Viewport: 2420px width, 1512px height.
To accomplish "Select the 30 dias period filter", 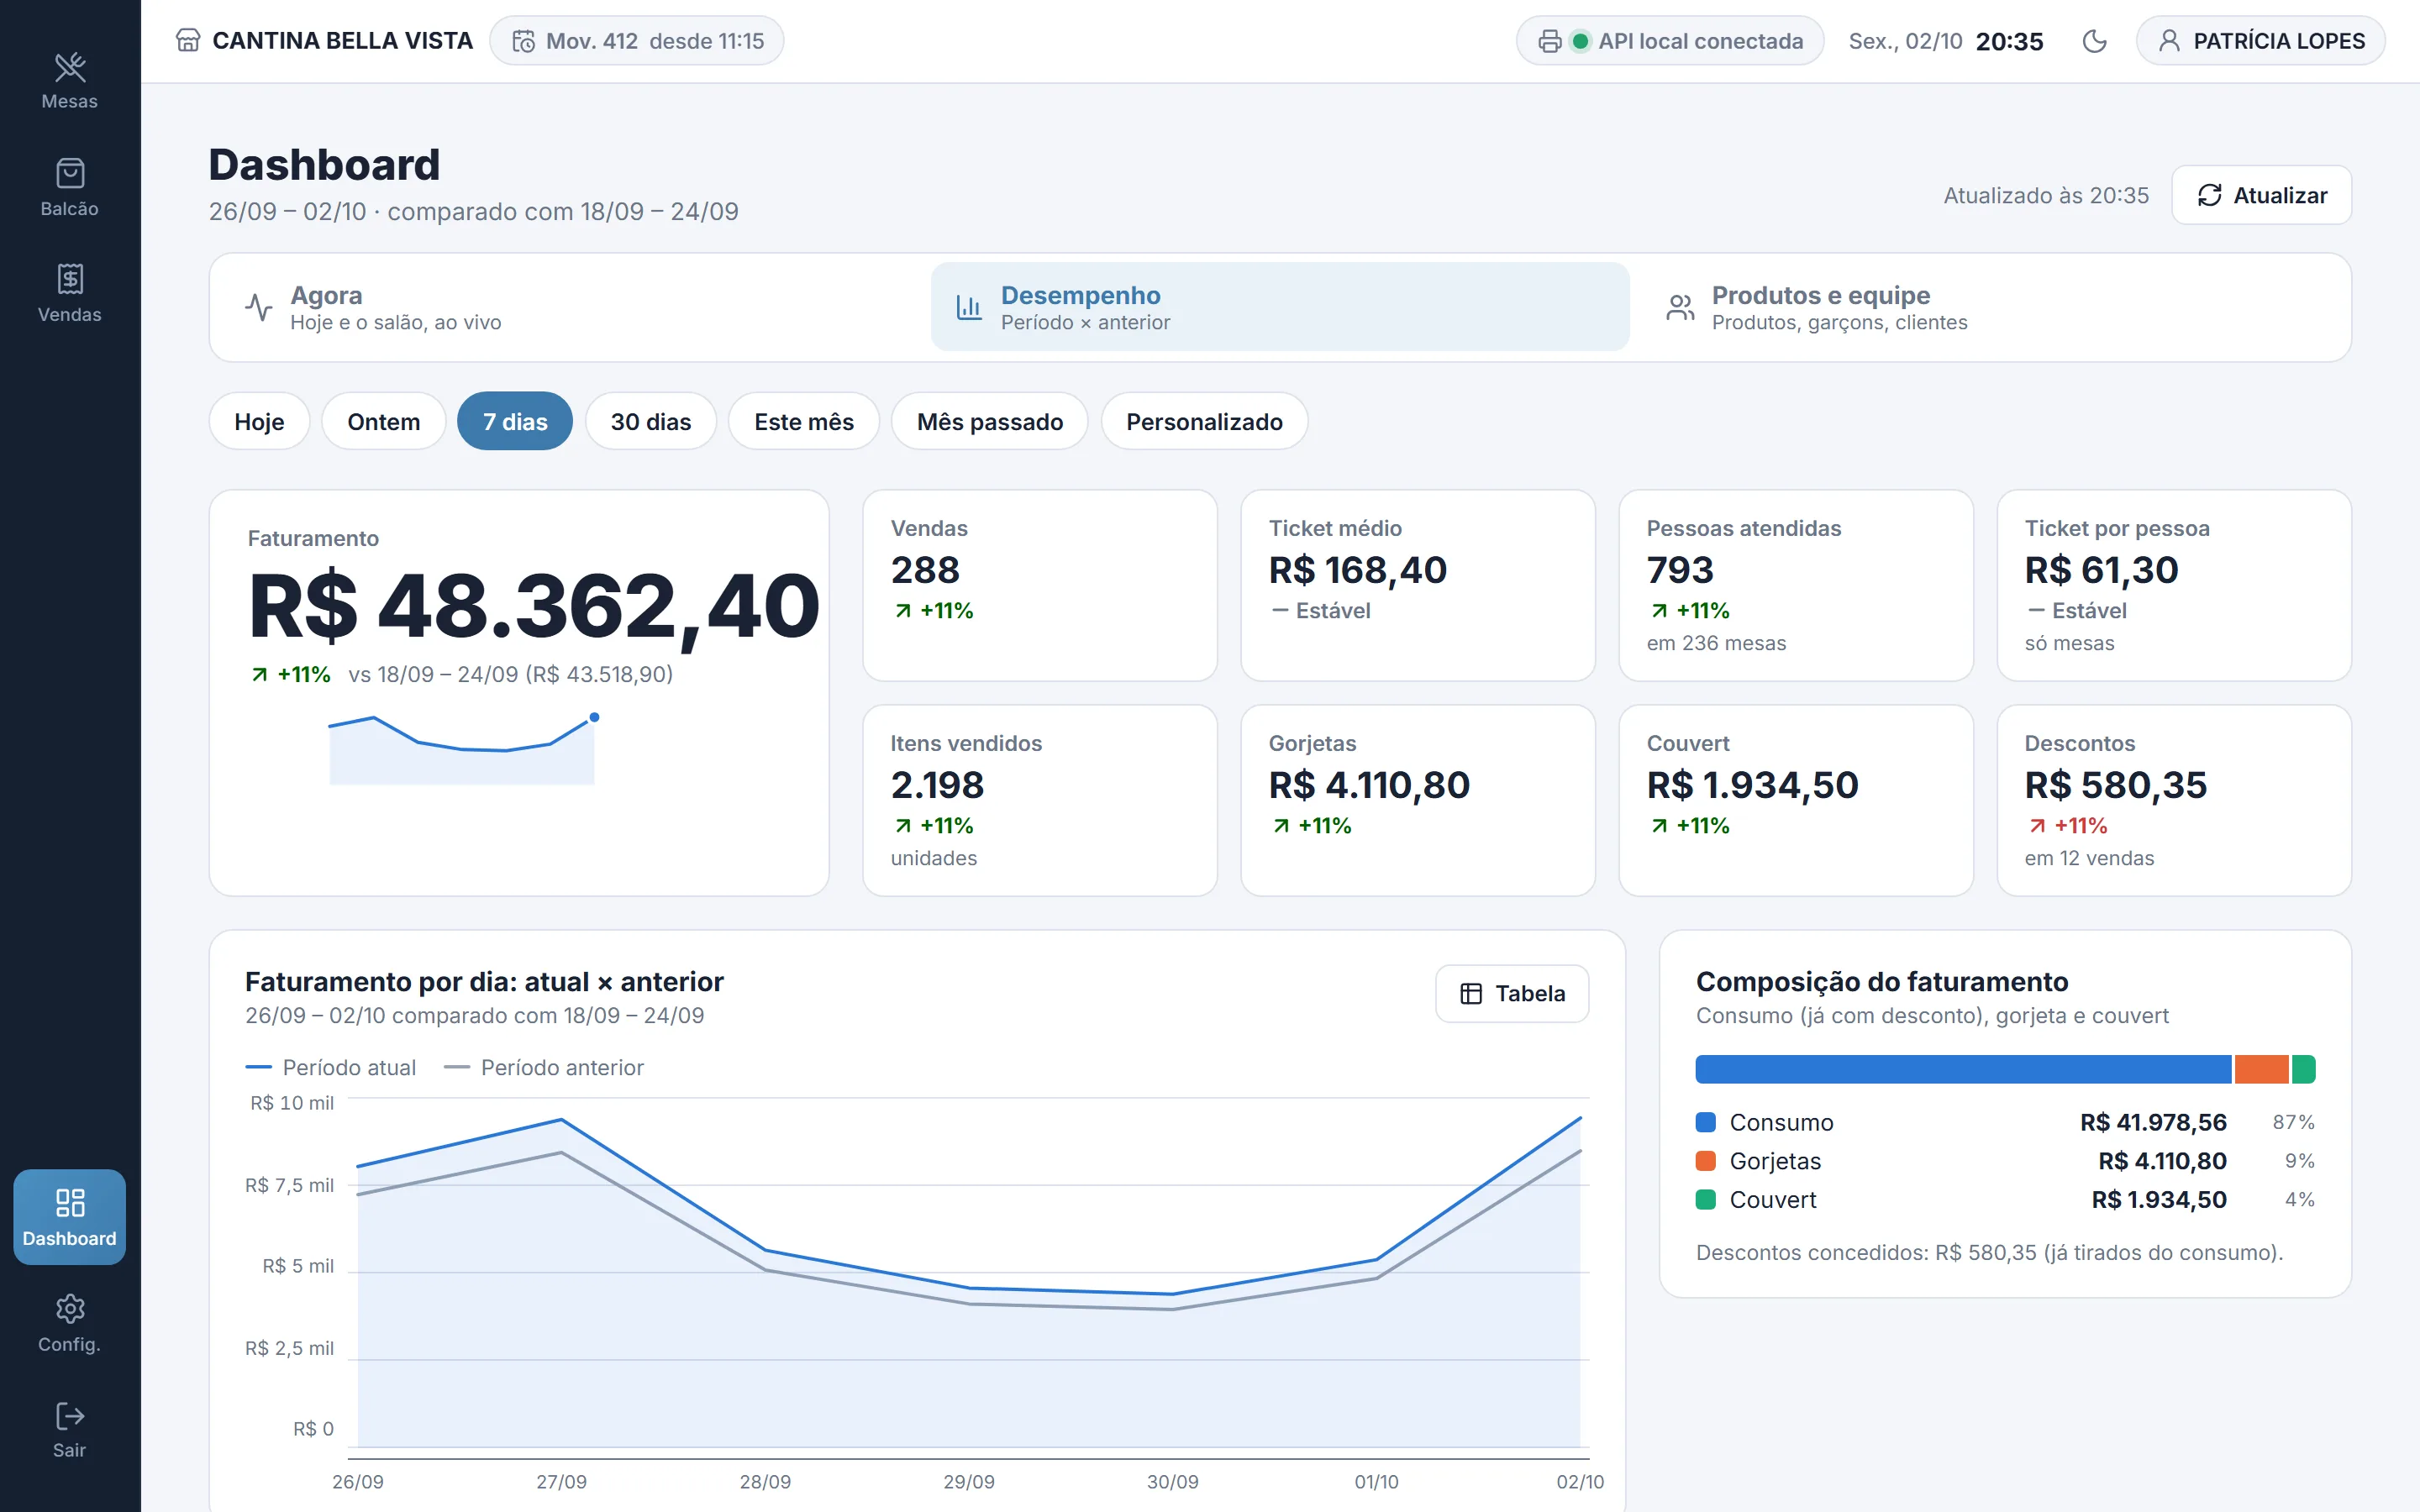I will [x=651, y=421].
